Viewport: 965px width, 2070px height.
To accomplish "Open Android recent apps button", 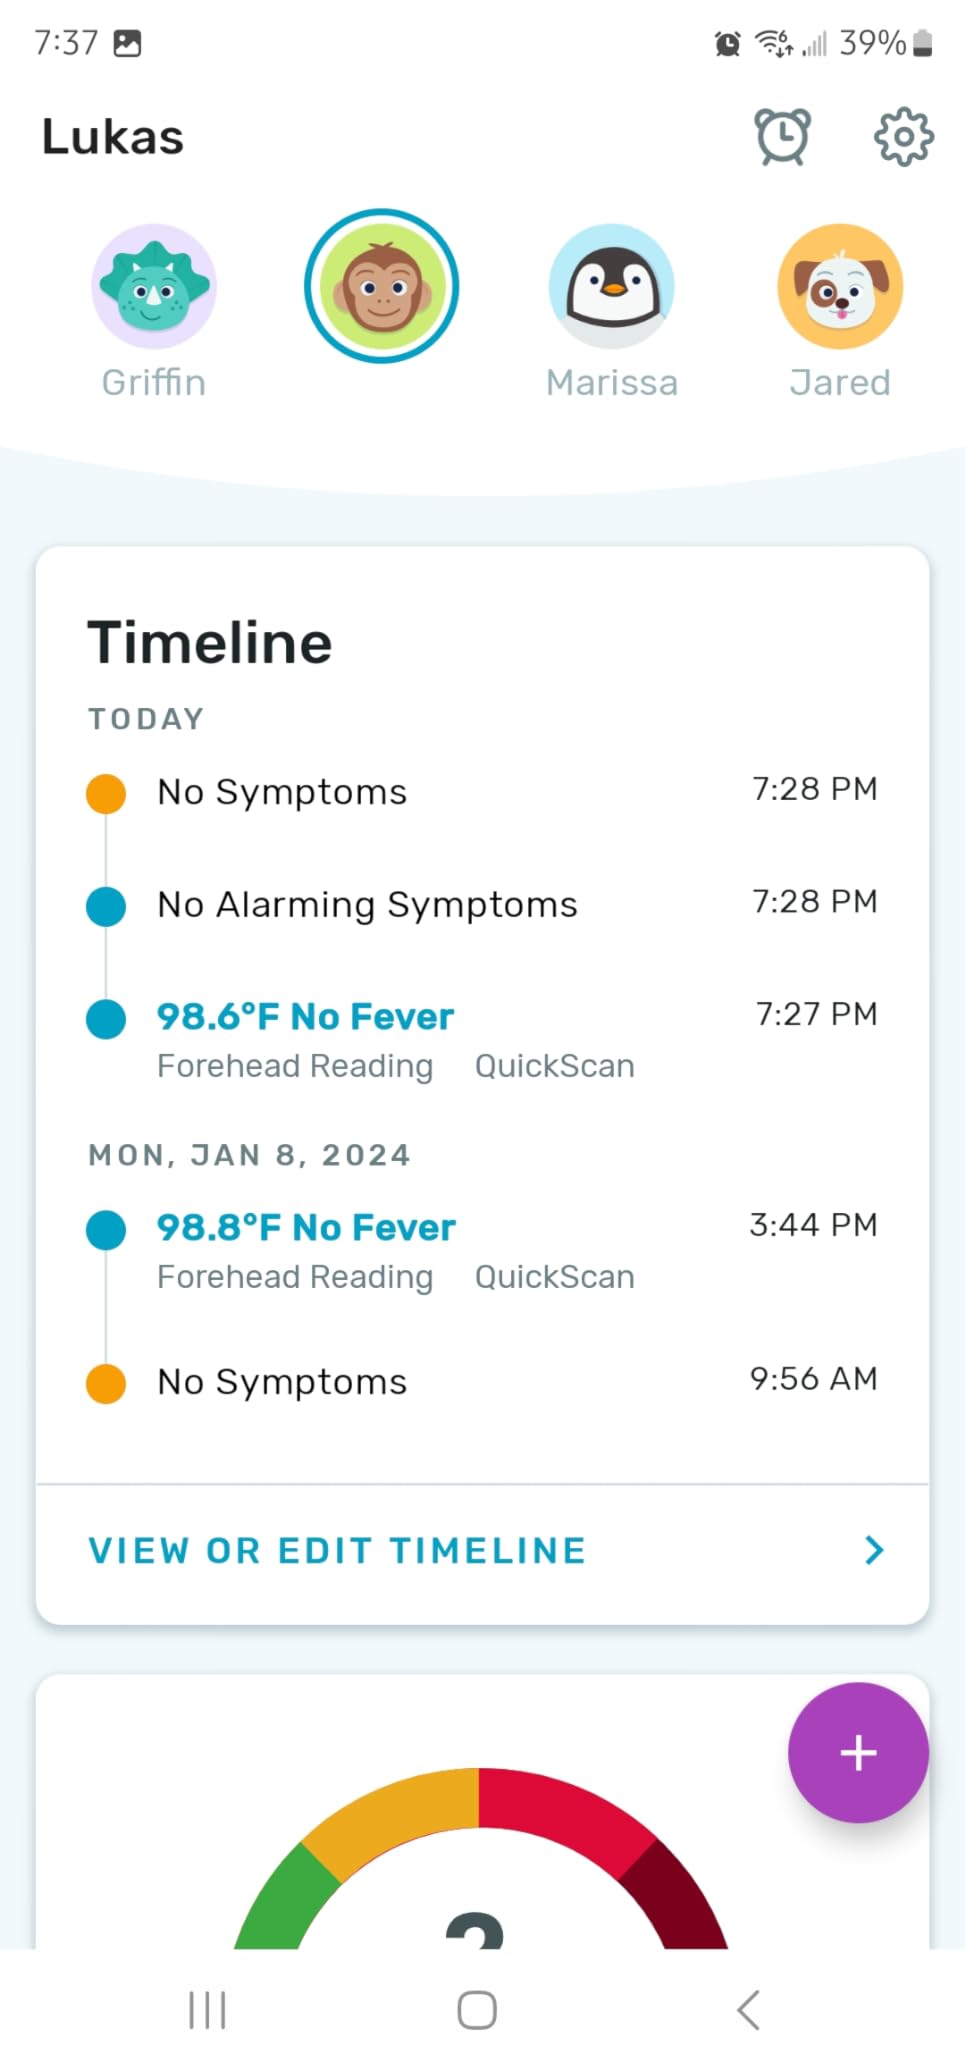I will [207, 2010].
